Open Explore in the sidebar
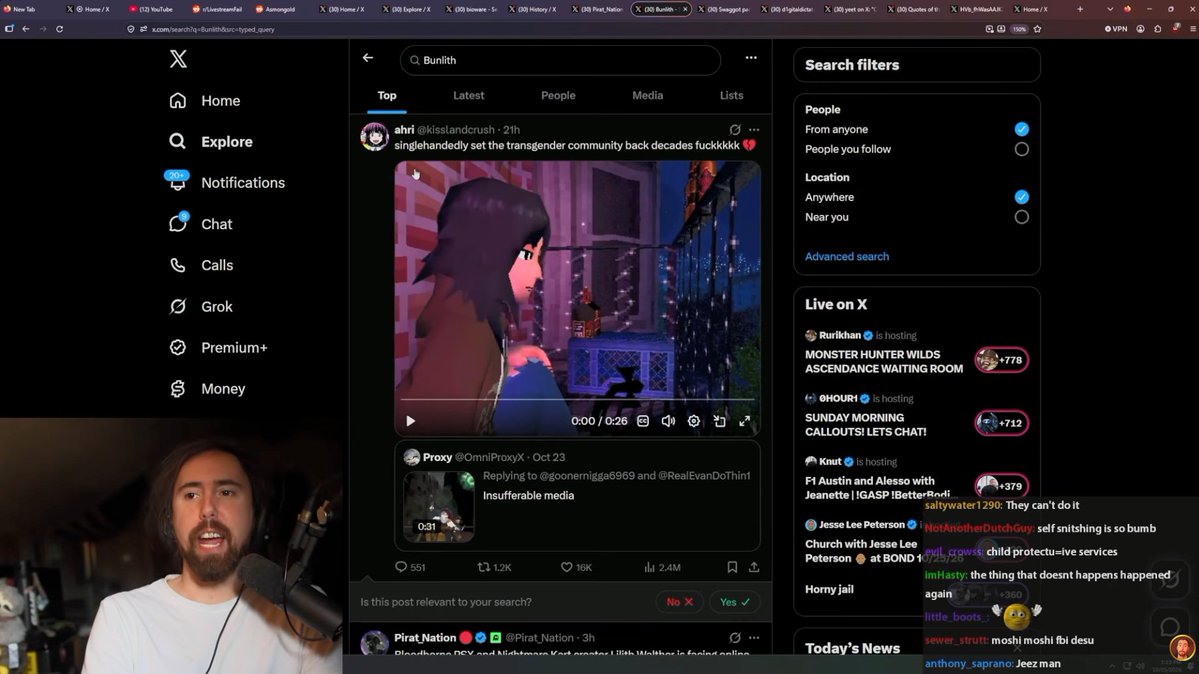Screen dimensions: 1199x674 pyautogui.click(x=211, y=142)
